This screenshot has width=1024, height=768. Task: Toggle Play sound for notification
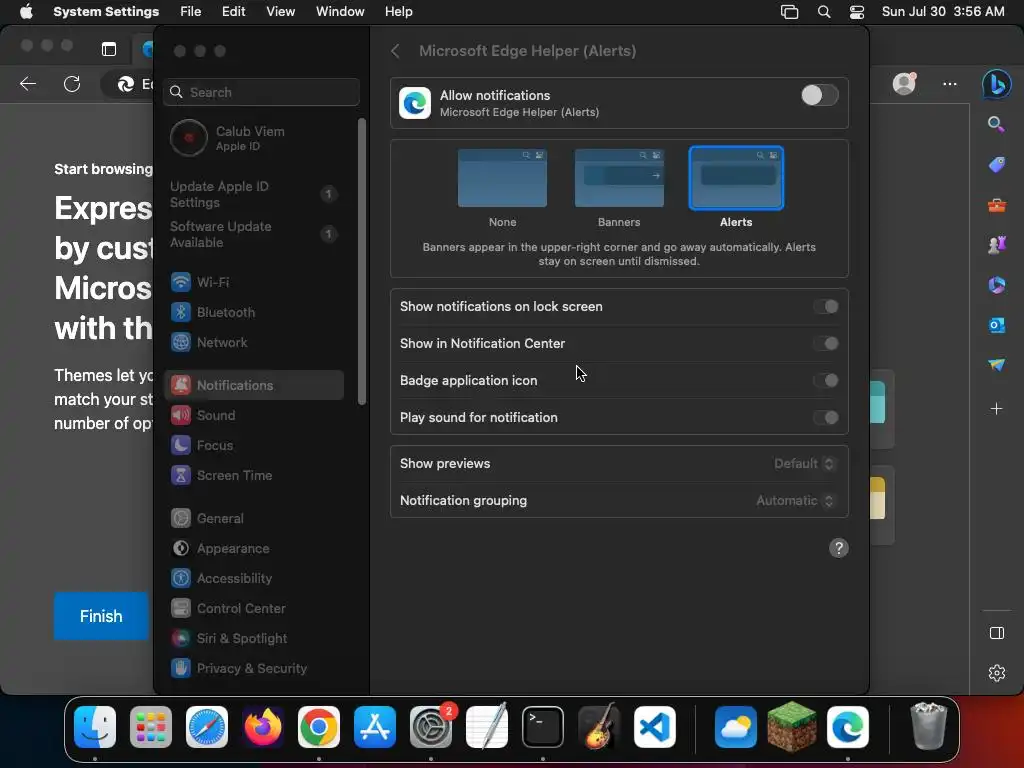[x=826, y=418]
